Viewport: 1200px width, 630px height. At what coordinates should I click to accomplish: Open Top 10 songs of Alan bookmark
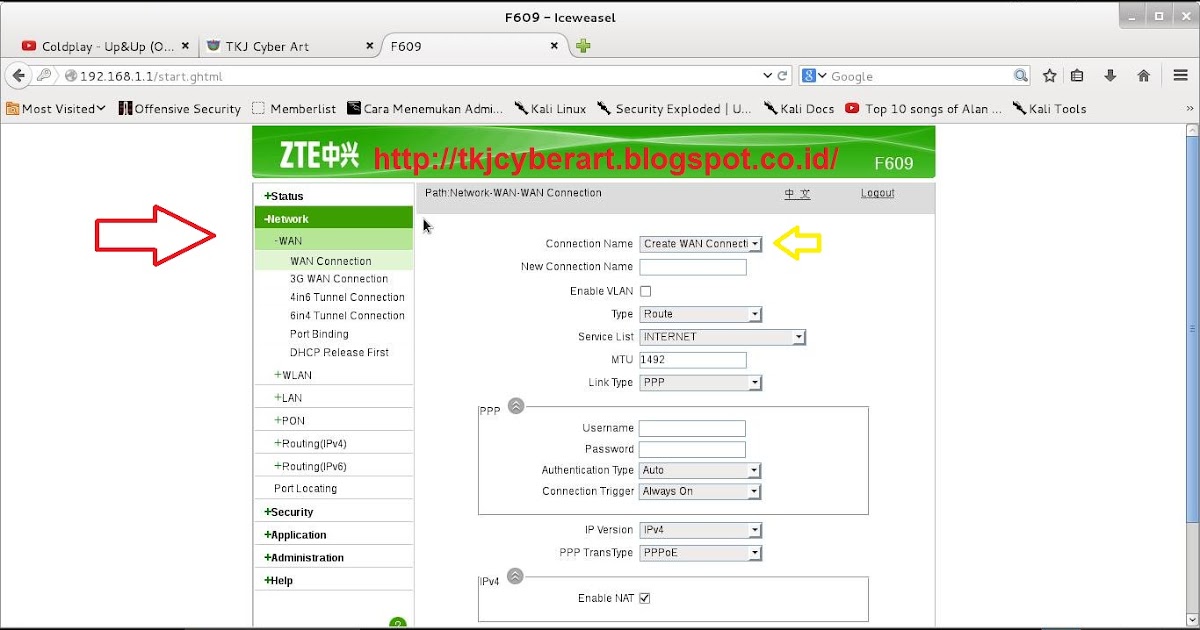pyautogui.click(x=923, y=109)
